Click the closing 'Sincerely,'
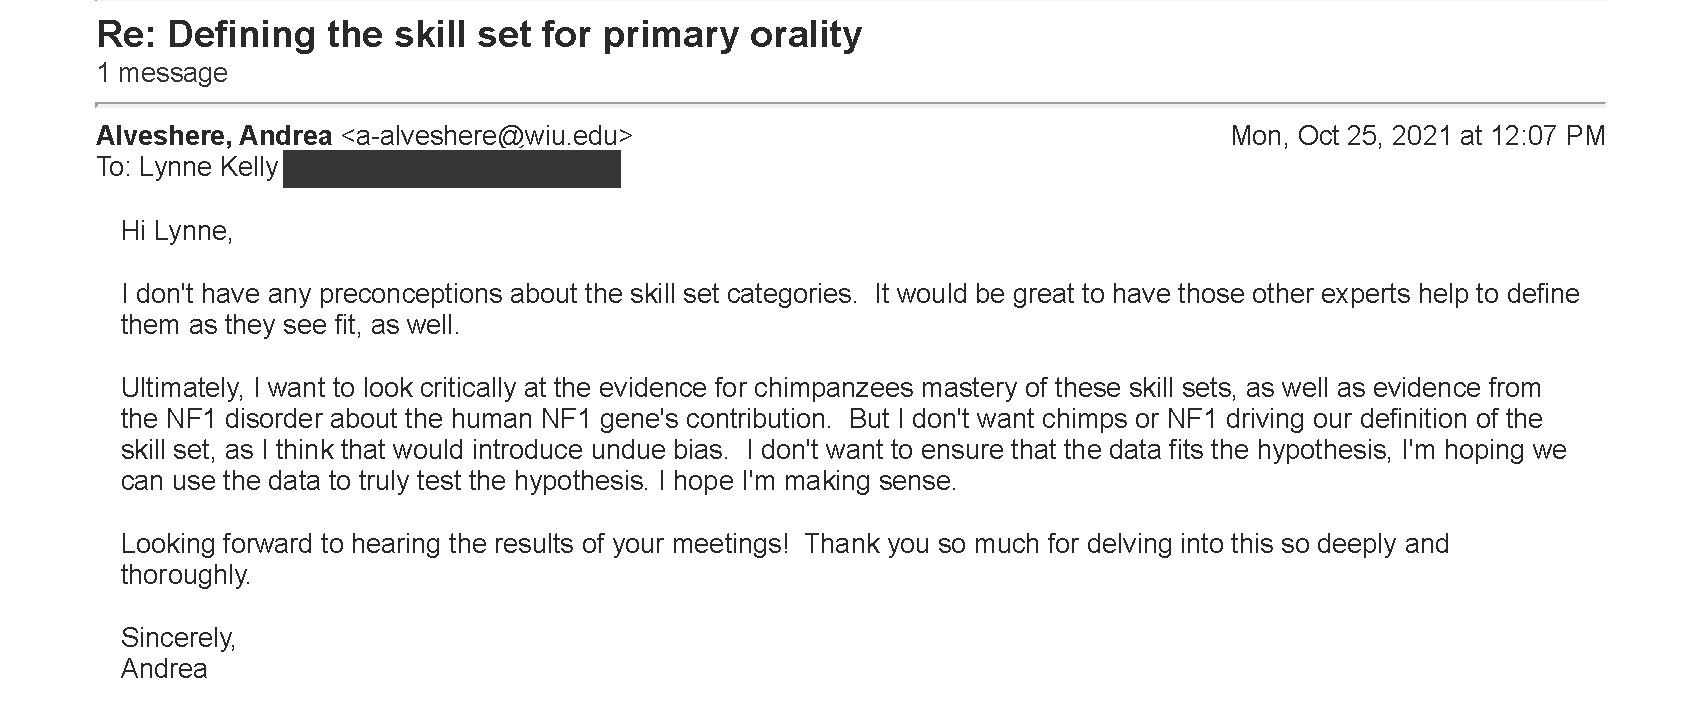1700x723 pixels. pyautogui.click(x=179, y=637)
